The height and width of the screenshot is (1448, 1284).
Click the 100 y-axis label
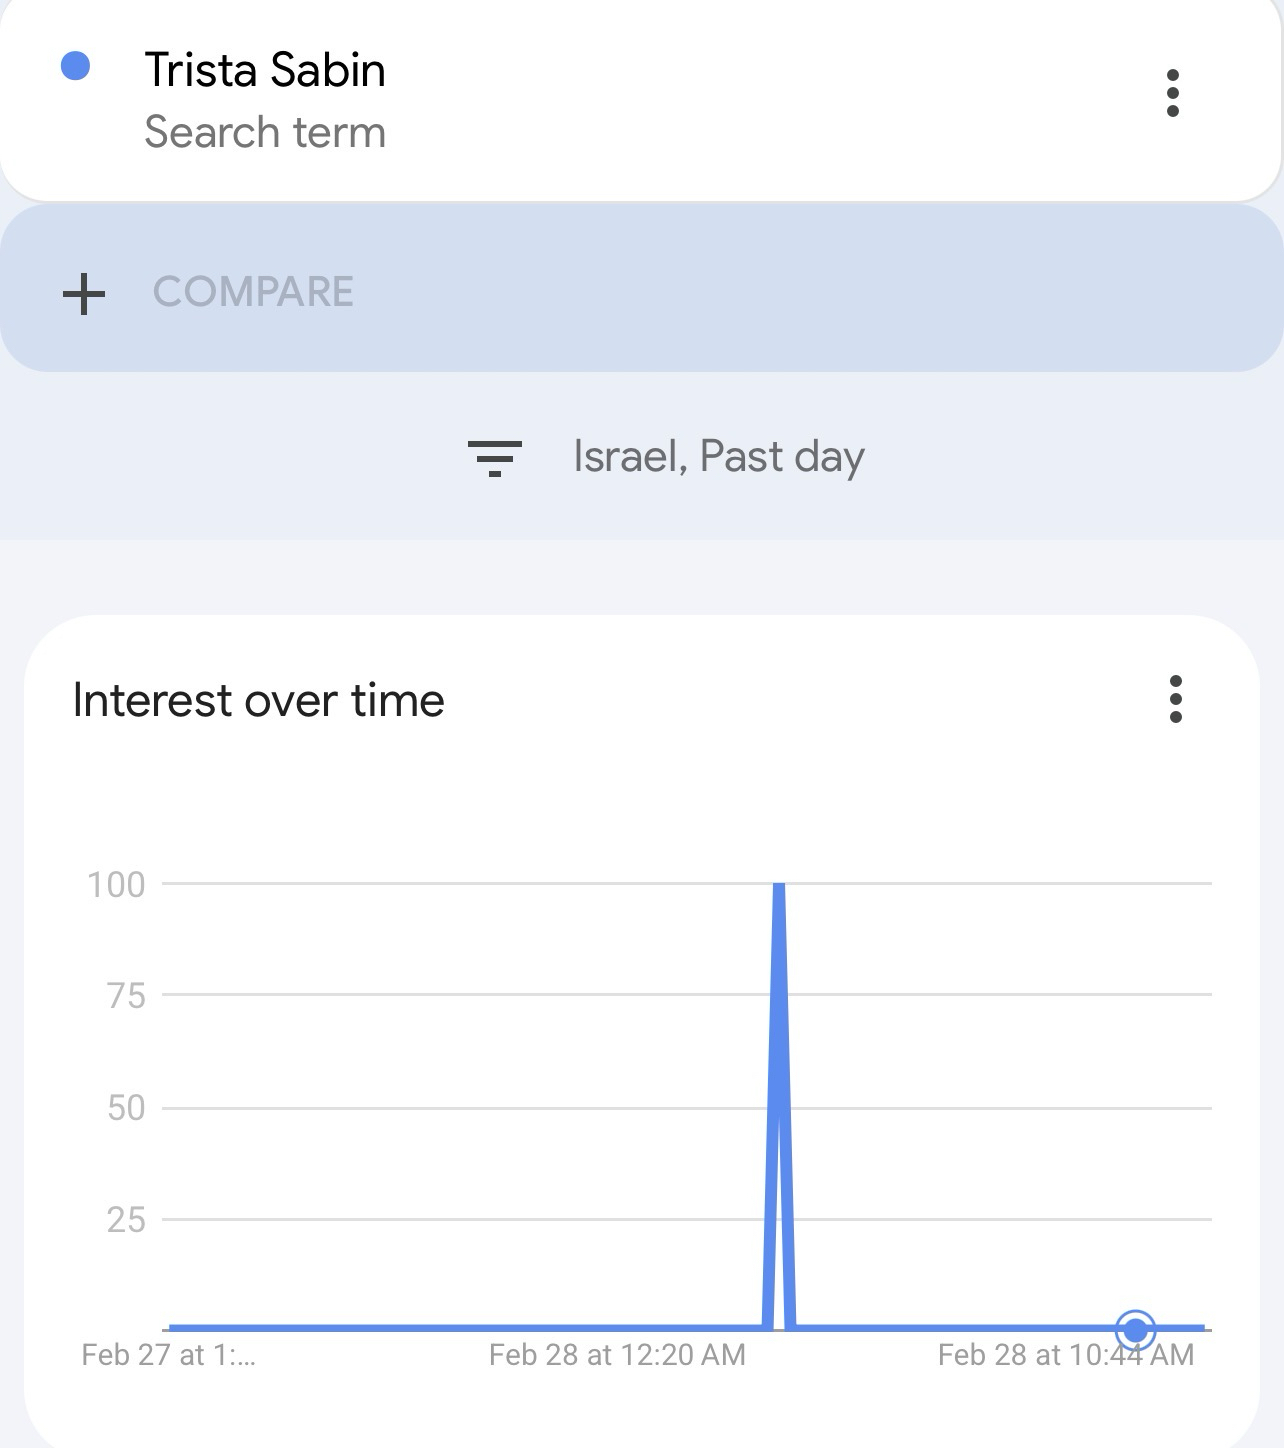click(117, 885)
